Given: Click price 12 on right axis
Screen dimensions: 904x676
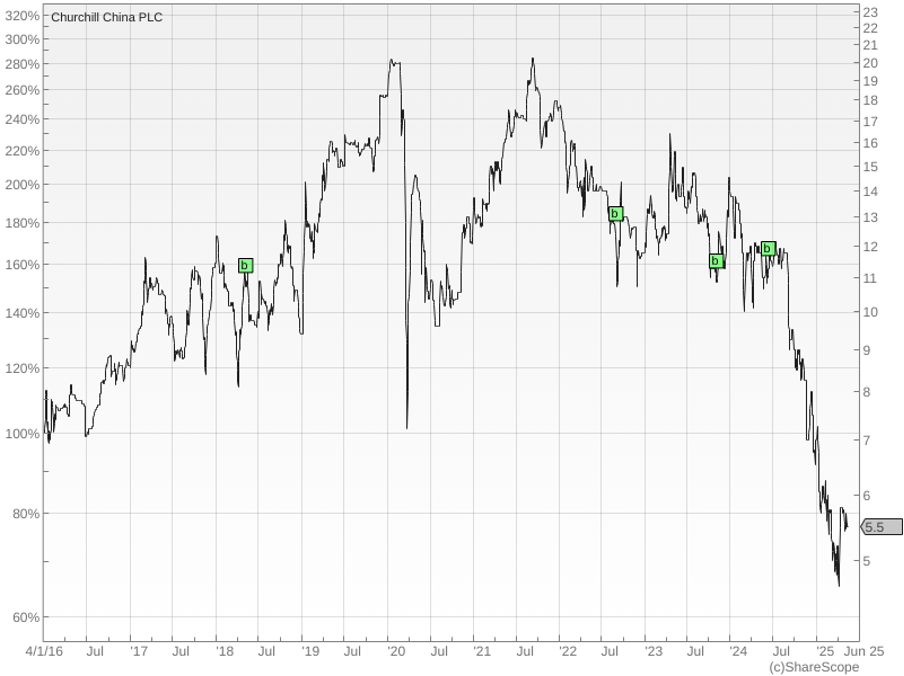Looking at the screenshot, I should (x=871, y=247).
